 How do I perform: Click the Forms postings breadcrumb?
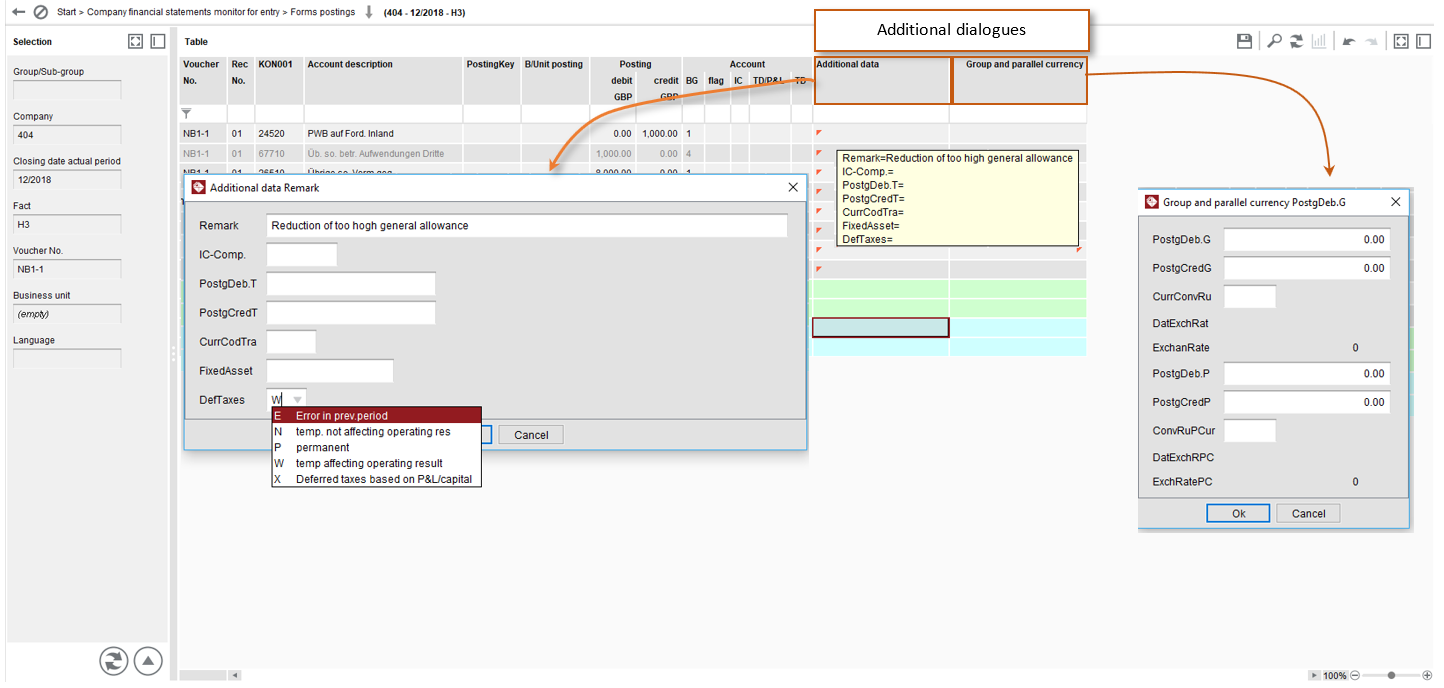coord(323,13)
